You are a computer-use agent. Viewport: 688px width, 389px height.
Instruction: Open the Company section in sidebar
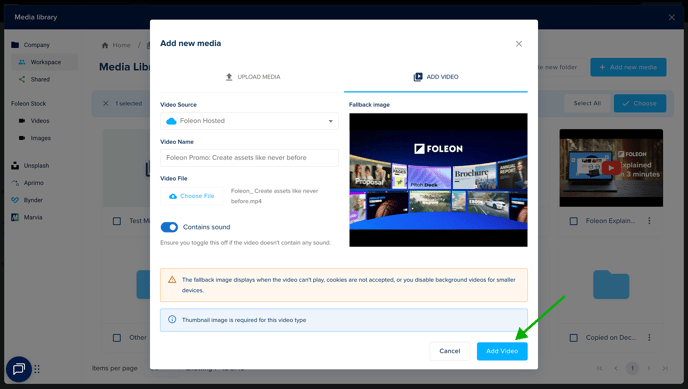coord(31,45)
